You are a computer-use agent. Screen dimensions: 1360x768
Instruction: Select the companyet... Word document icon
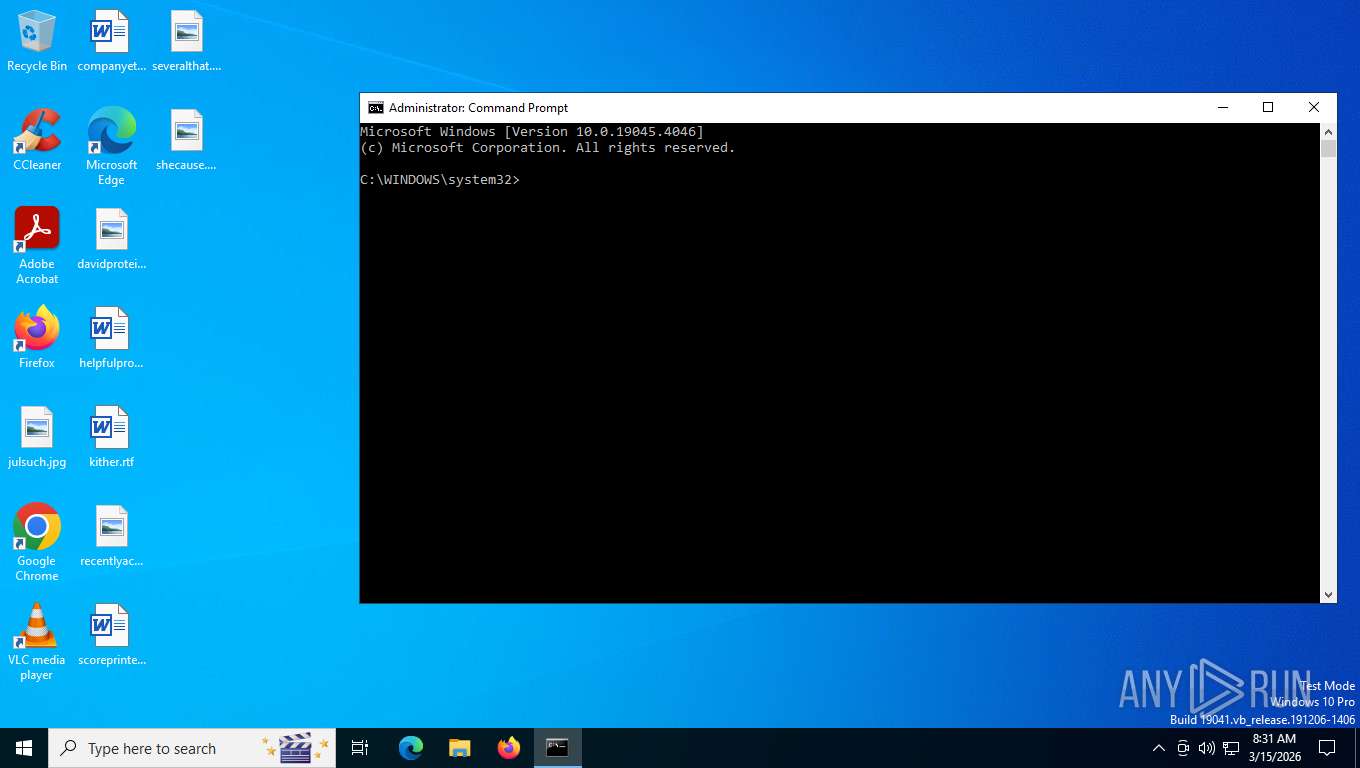coord(111,41)
